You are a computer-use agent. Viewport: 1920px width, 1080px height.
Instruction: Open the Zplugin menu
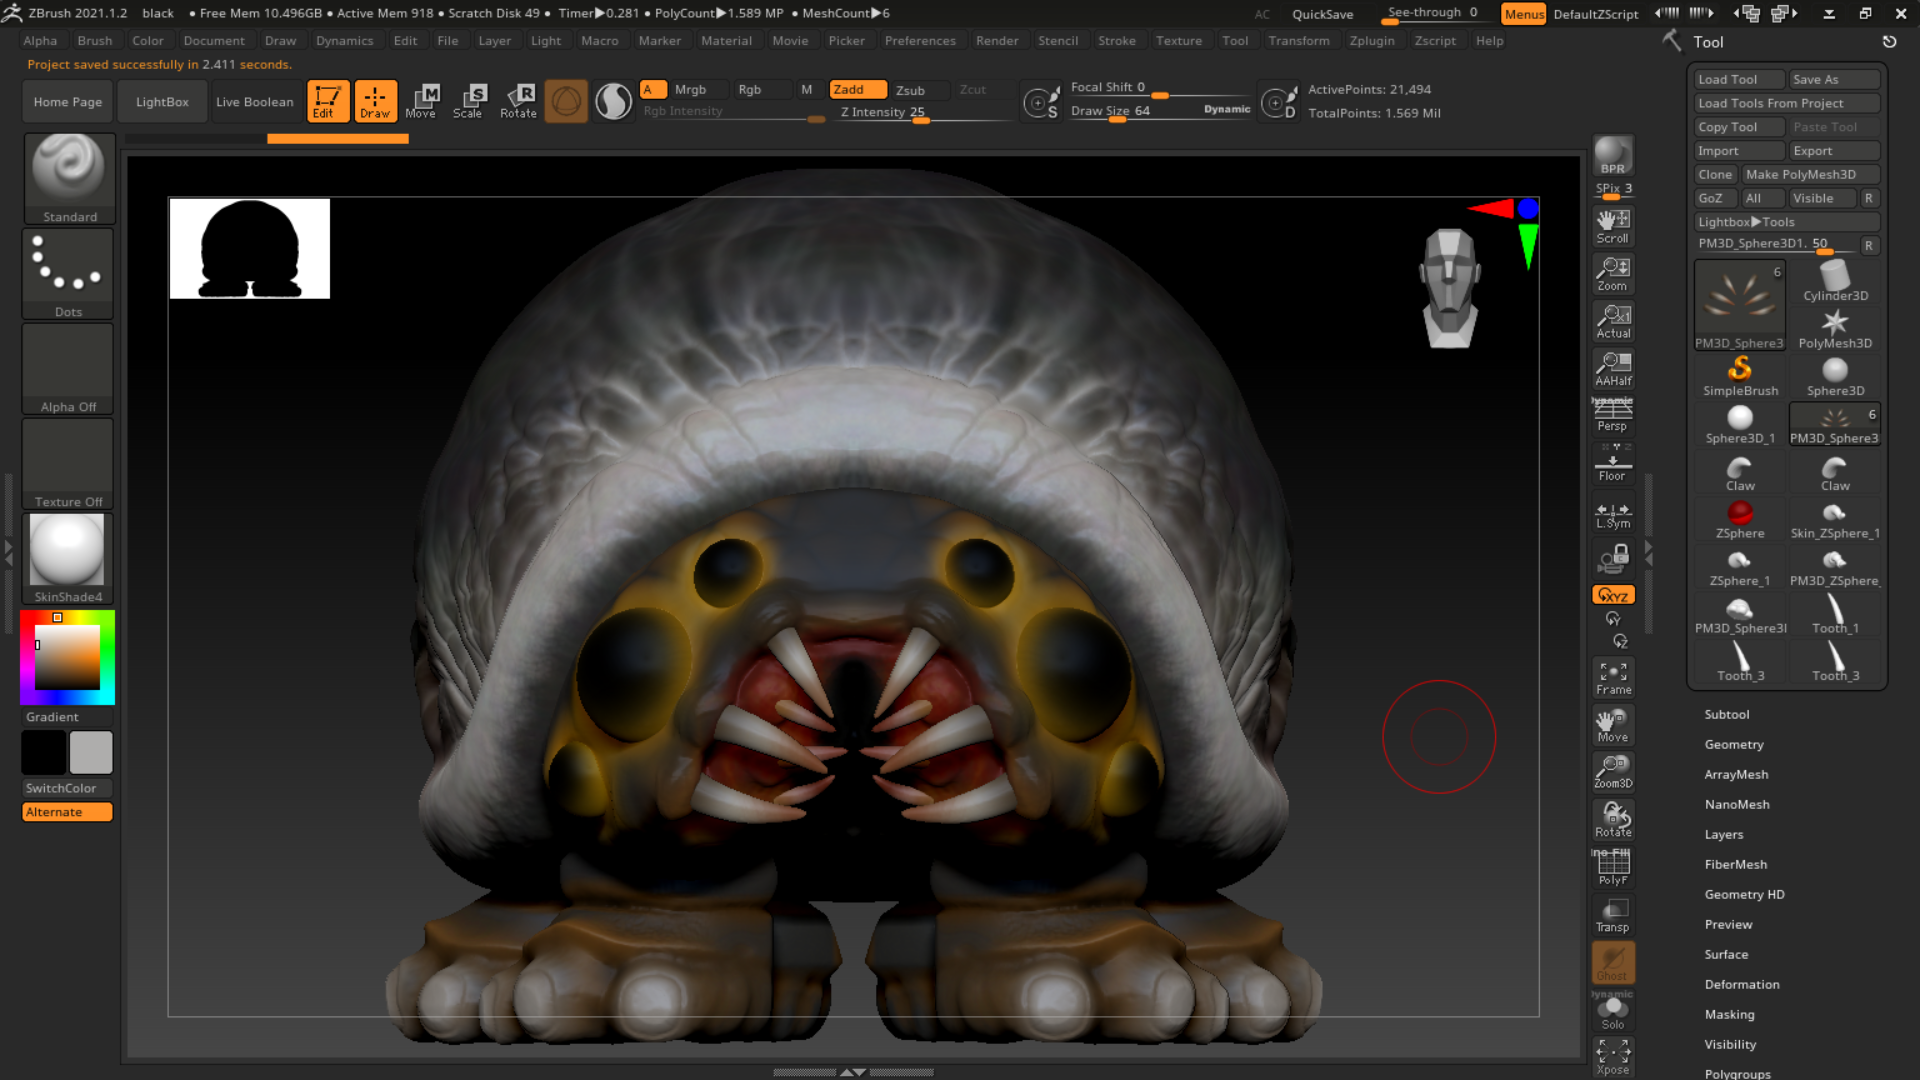tap(1371, 41)
